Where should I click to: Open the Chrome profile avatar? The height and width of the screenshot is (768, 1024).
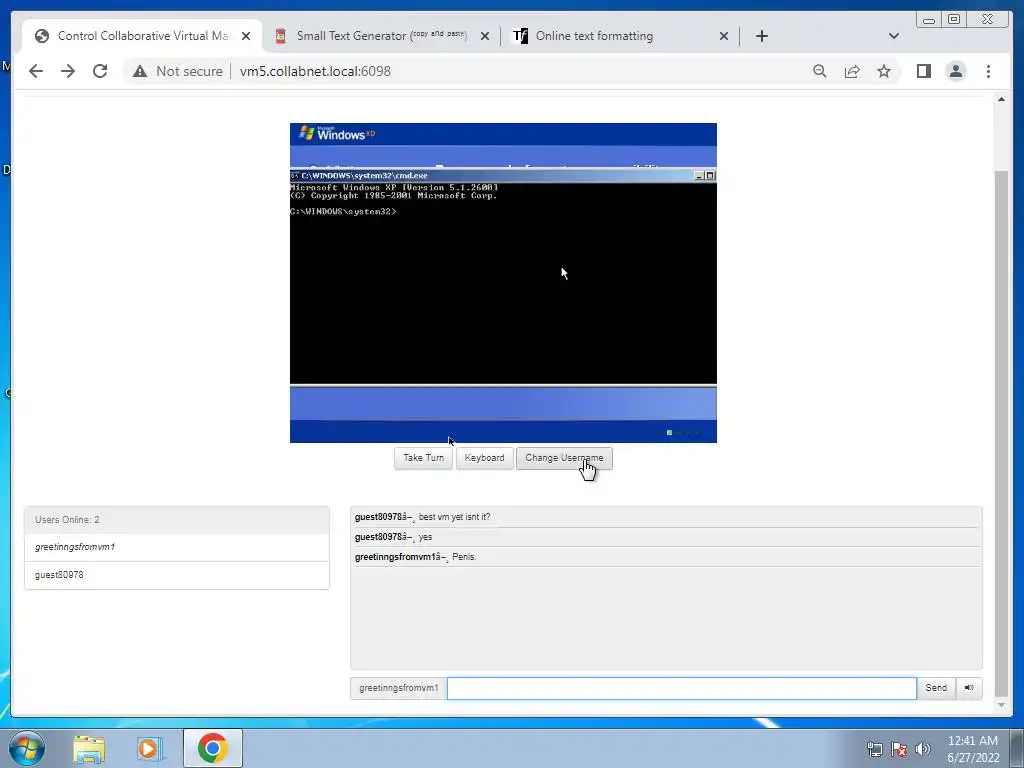point(955,71)
